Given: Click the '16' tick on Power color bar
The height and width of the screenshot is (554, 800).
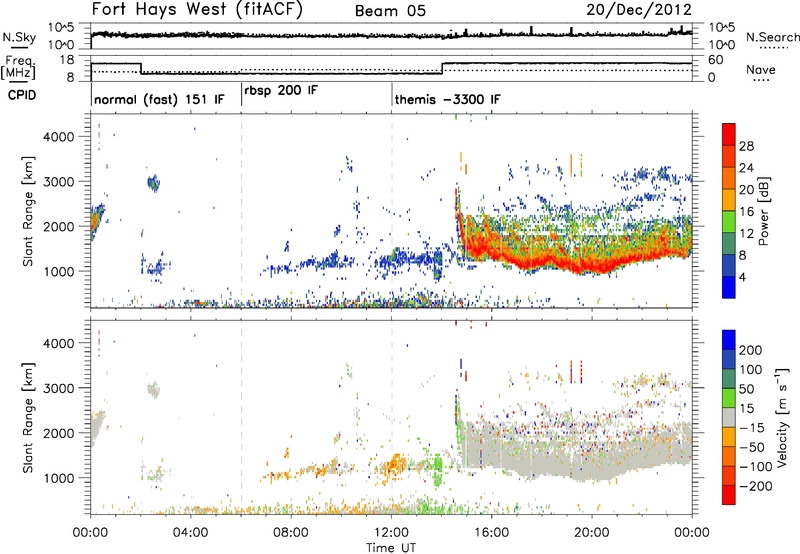Looking at the screenshot, I should (746, 211).
